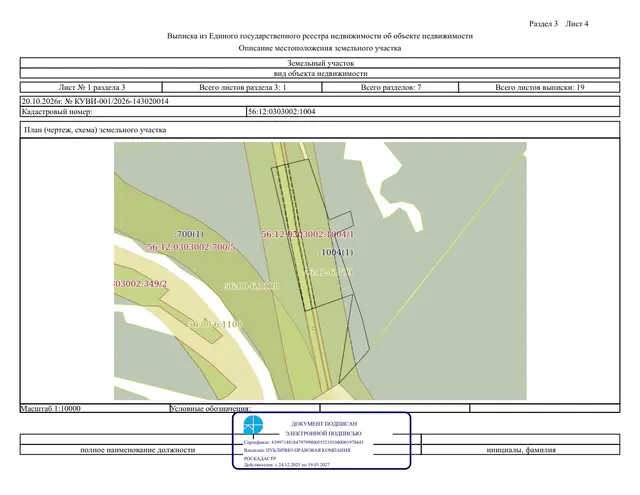This screenshot has height=495, width=640.
Task: Click 'План (чертеж, схема) земельного участка' heading
Action: [95, 130]
